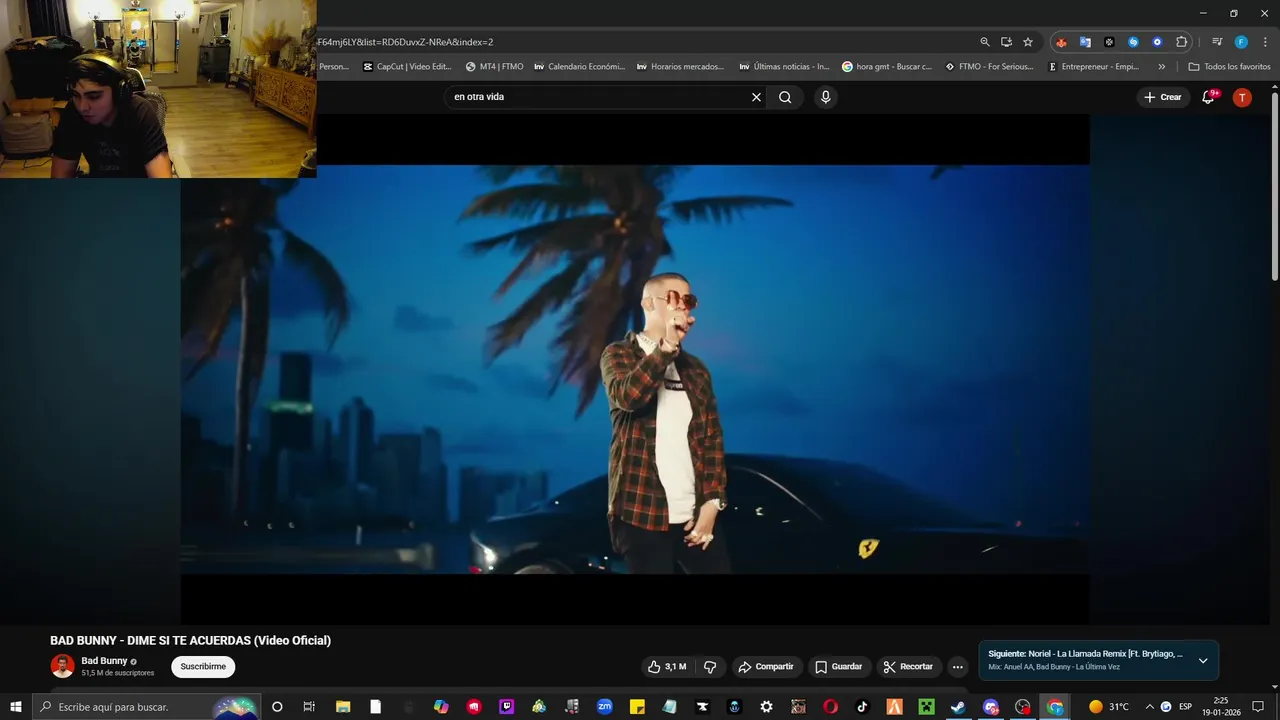Share the video using Compartir
1280x720 pixels.
766,667
